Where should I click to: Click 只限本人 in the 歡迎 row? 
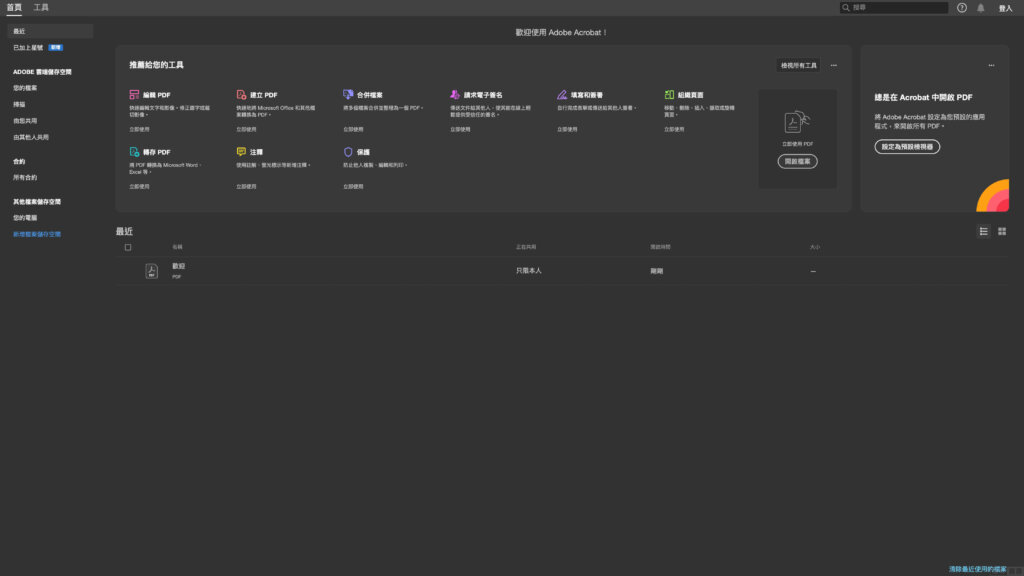coord(528,271)
